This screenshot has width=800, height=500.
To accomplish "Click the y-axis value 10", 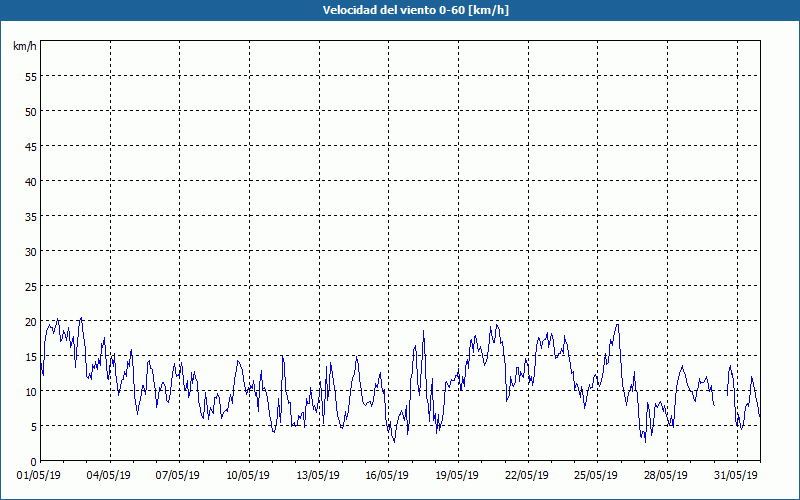I will click(x=31, y=392).
